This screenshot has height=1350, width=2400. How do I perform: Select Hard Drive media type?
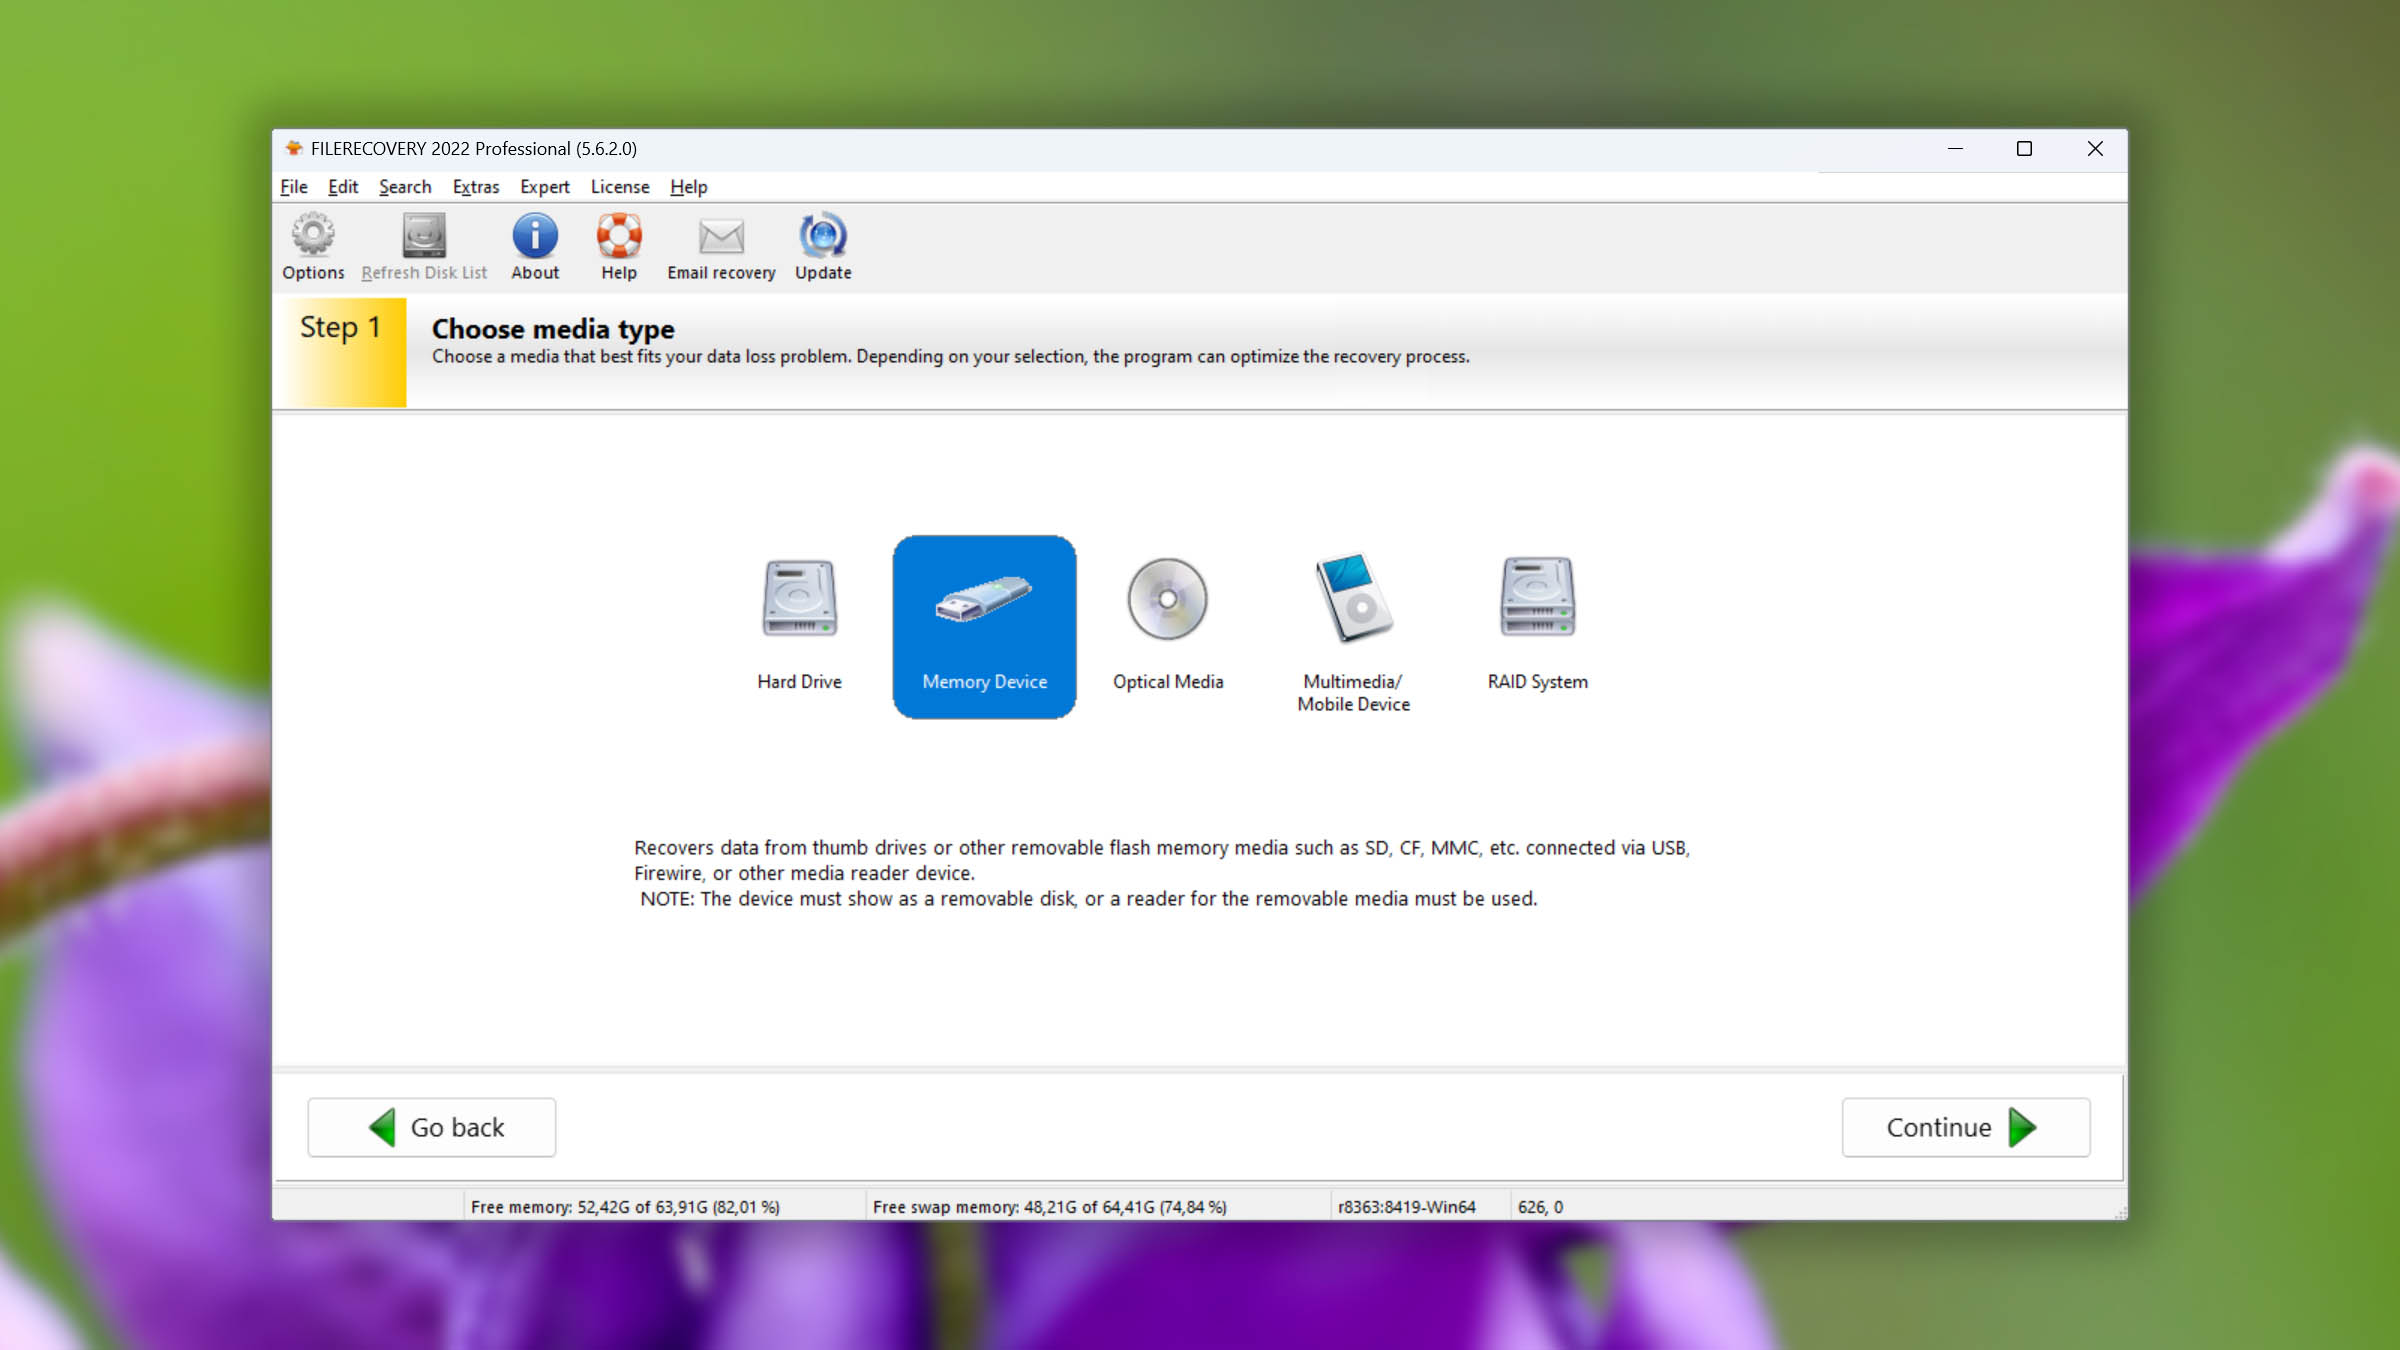coord(799,625)
